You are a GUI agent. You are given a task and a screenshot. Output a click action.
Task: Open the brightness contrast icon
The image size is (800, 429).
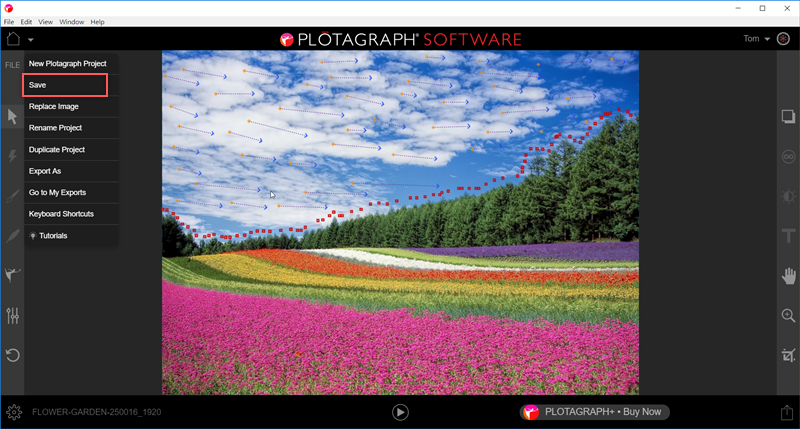click(x=788, y=196)
